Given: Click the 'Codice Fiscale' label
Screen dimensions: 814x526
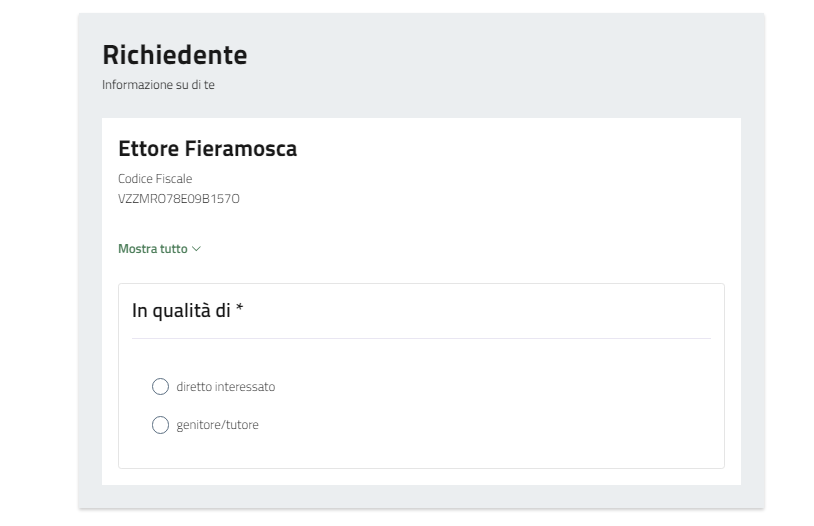Looking at the screenshot, I should [x=154, y=179].
